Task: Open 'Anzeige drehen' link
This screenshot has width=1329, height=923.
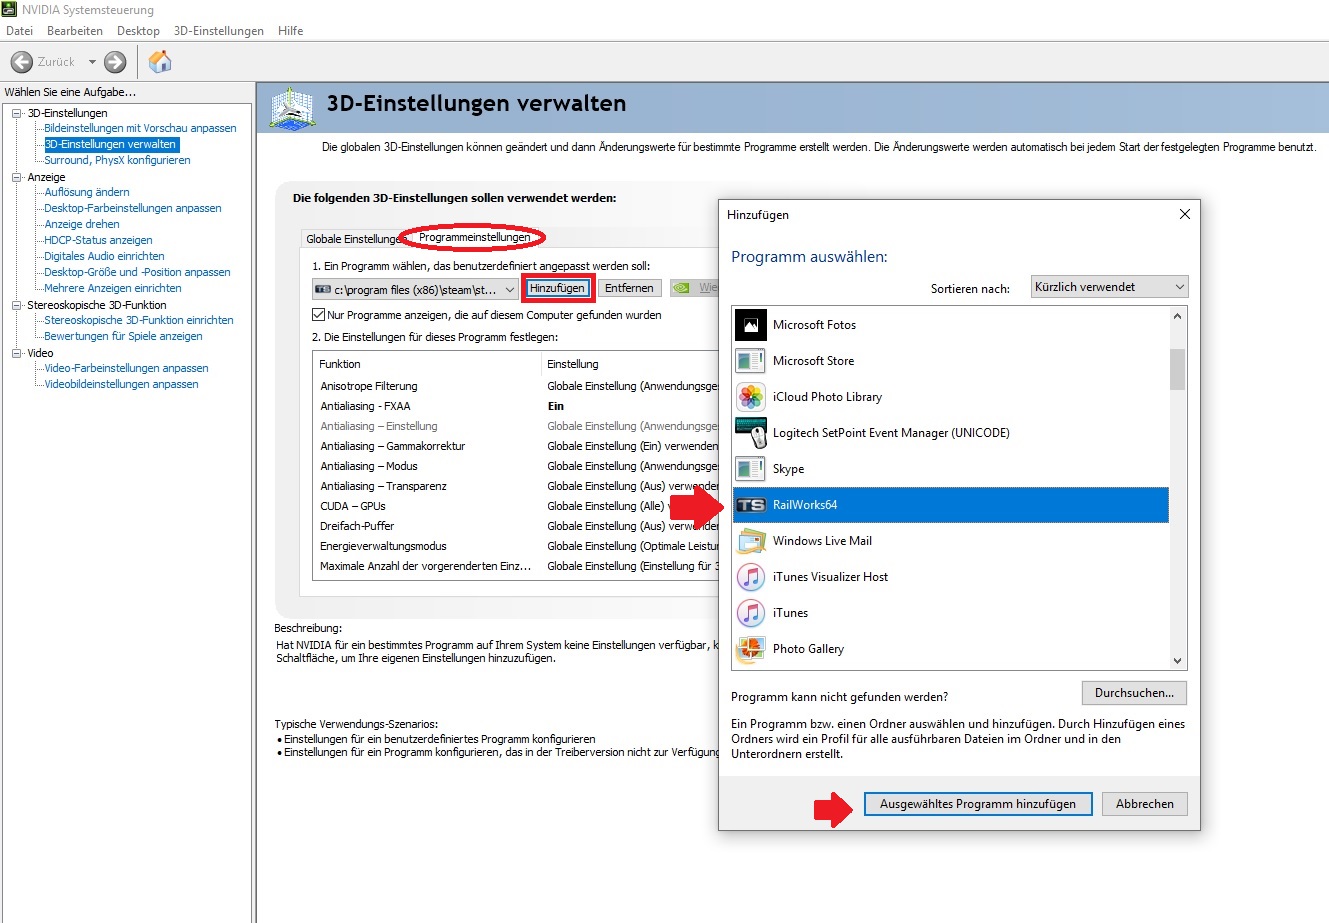Action: pyautogui.click(x=82, y=224)
